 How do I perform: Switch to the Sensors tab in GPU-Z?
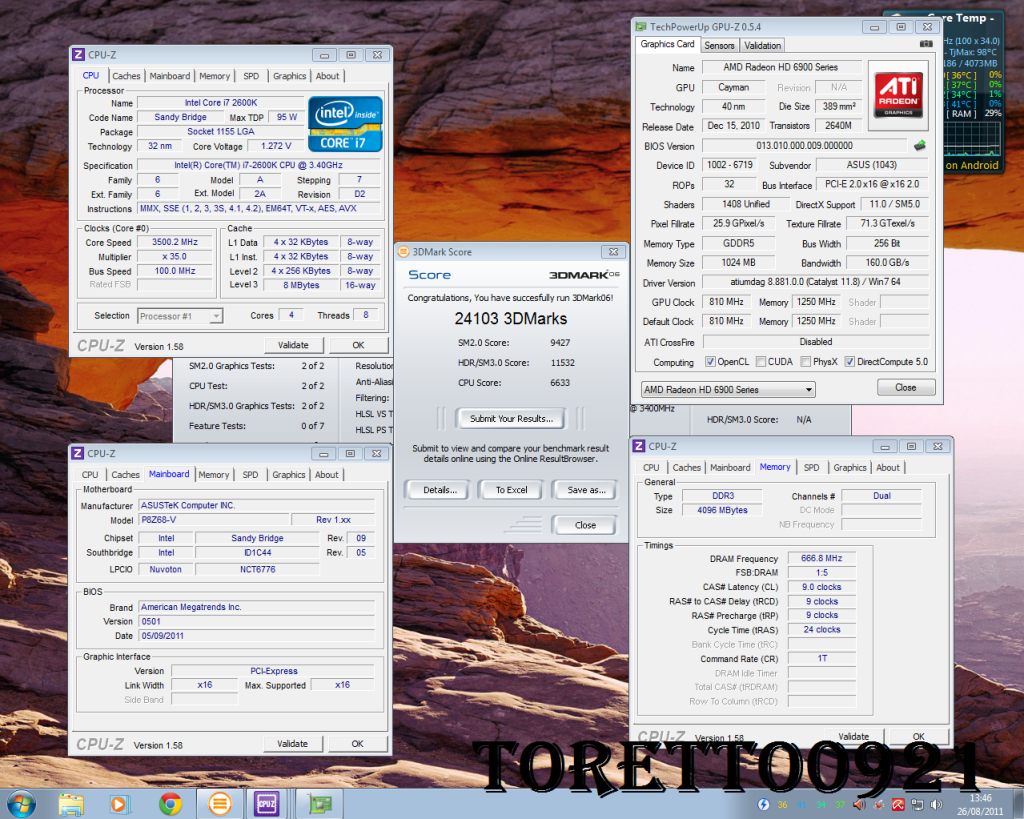(719, 45)
